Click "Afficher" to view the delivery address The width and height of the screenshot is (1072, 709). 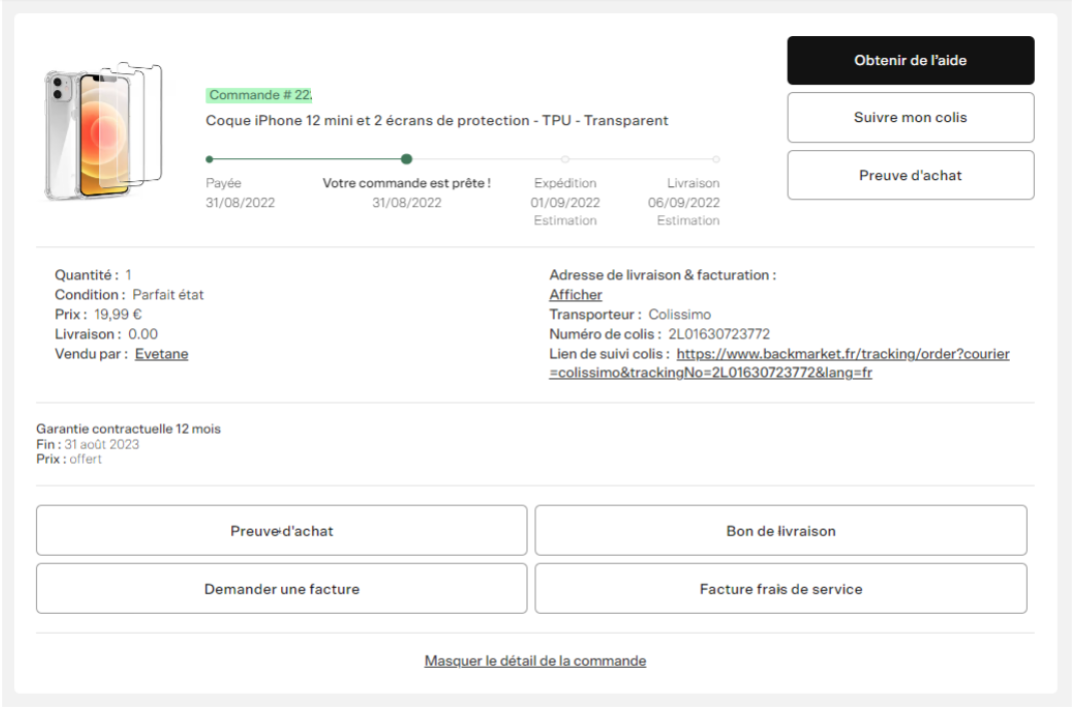coord(575,294)
